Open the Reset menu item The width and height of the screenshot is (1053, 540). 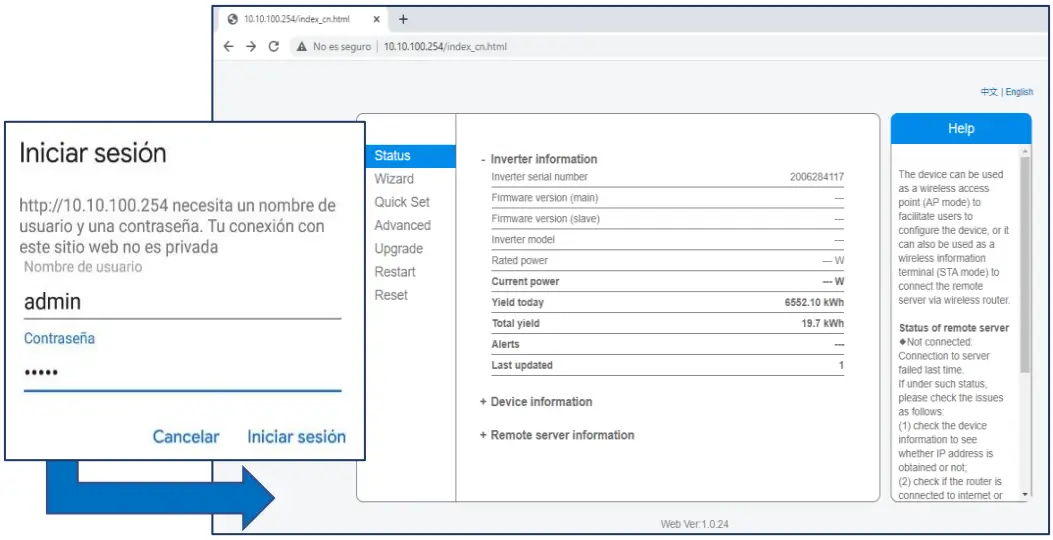(x=391, y=296)
